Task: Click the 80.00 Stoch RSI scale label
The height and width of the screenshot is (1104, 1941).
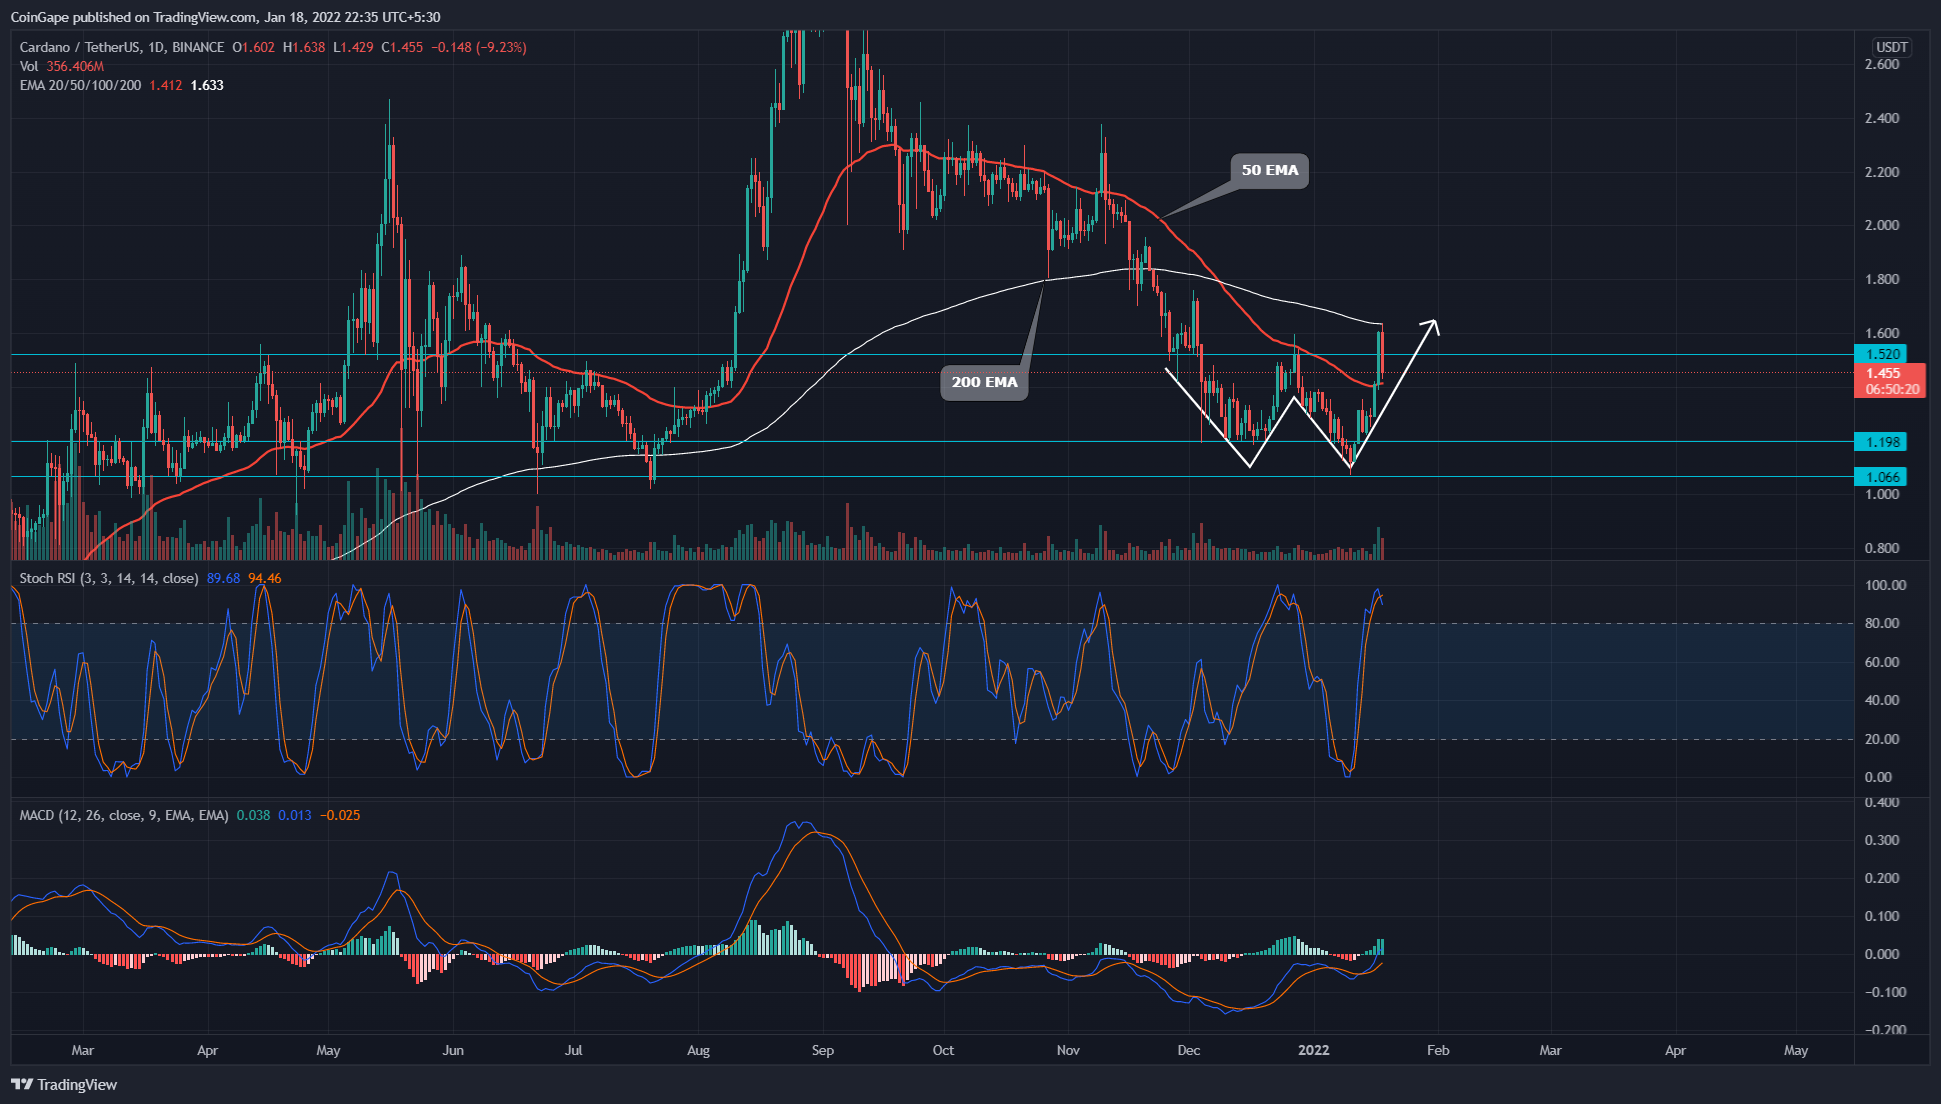Action: 1881,623
